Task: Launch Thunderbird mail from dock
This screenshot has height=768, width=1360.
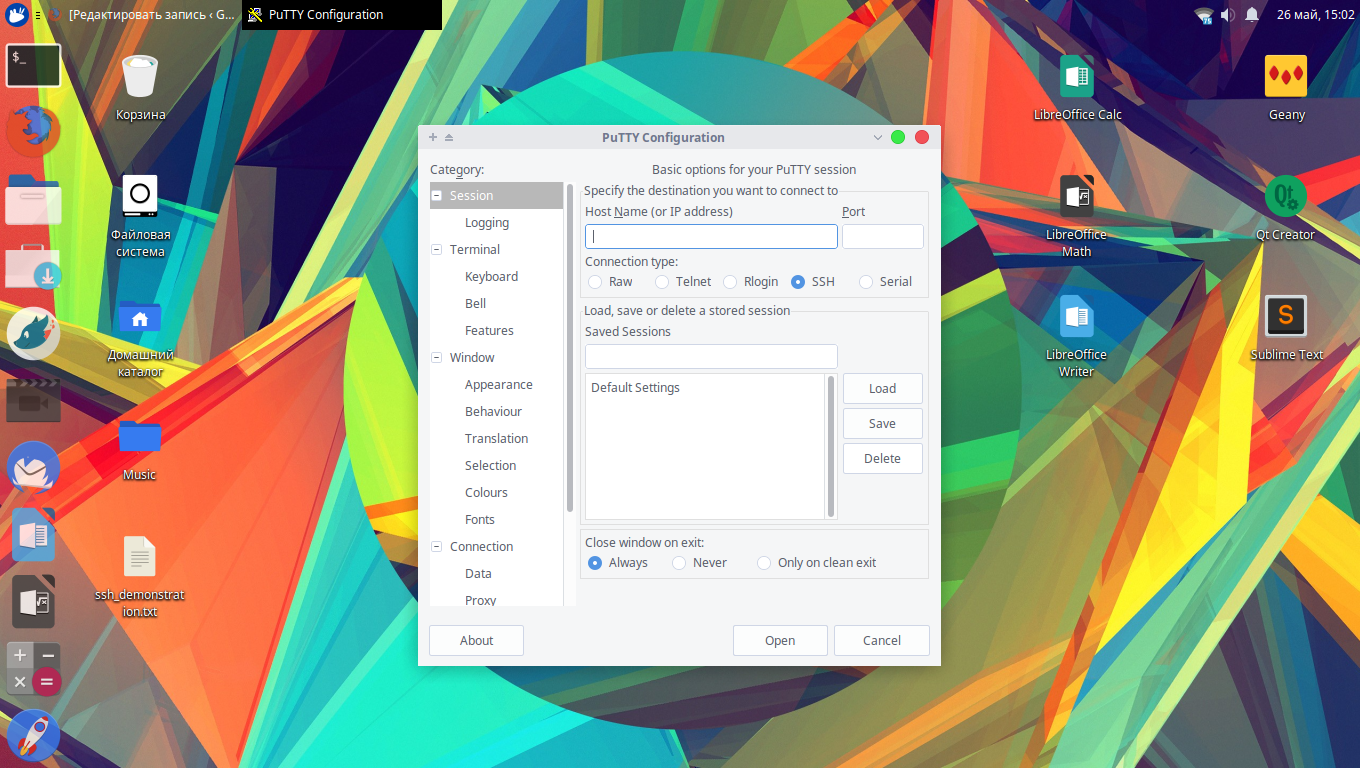Action: pos(34,468)
